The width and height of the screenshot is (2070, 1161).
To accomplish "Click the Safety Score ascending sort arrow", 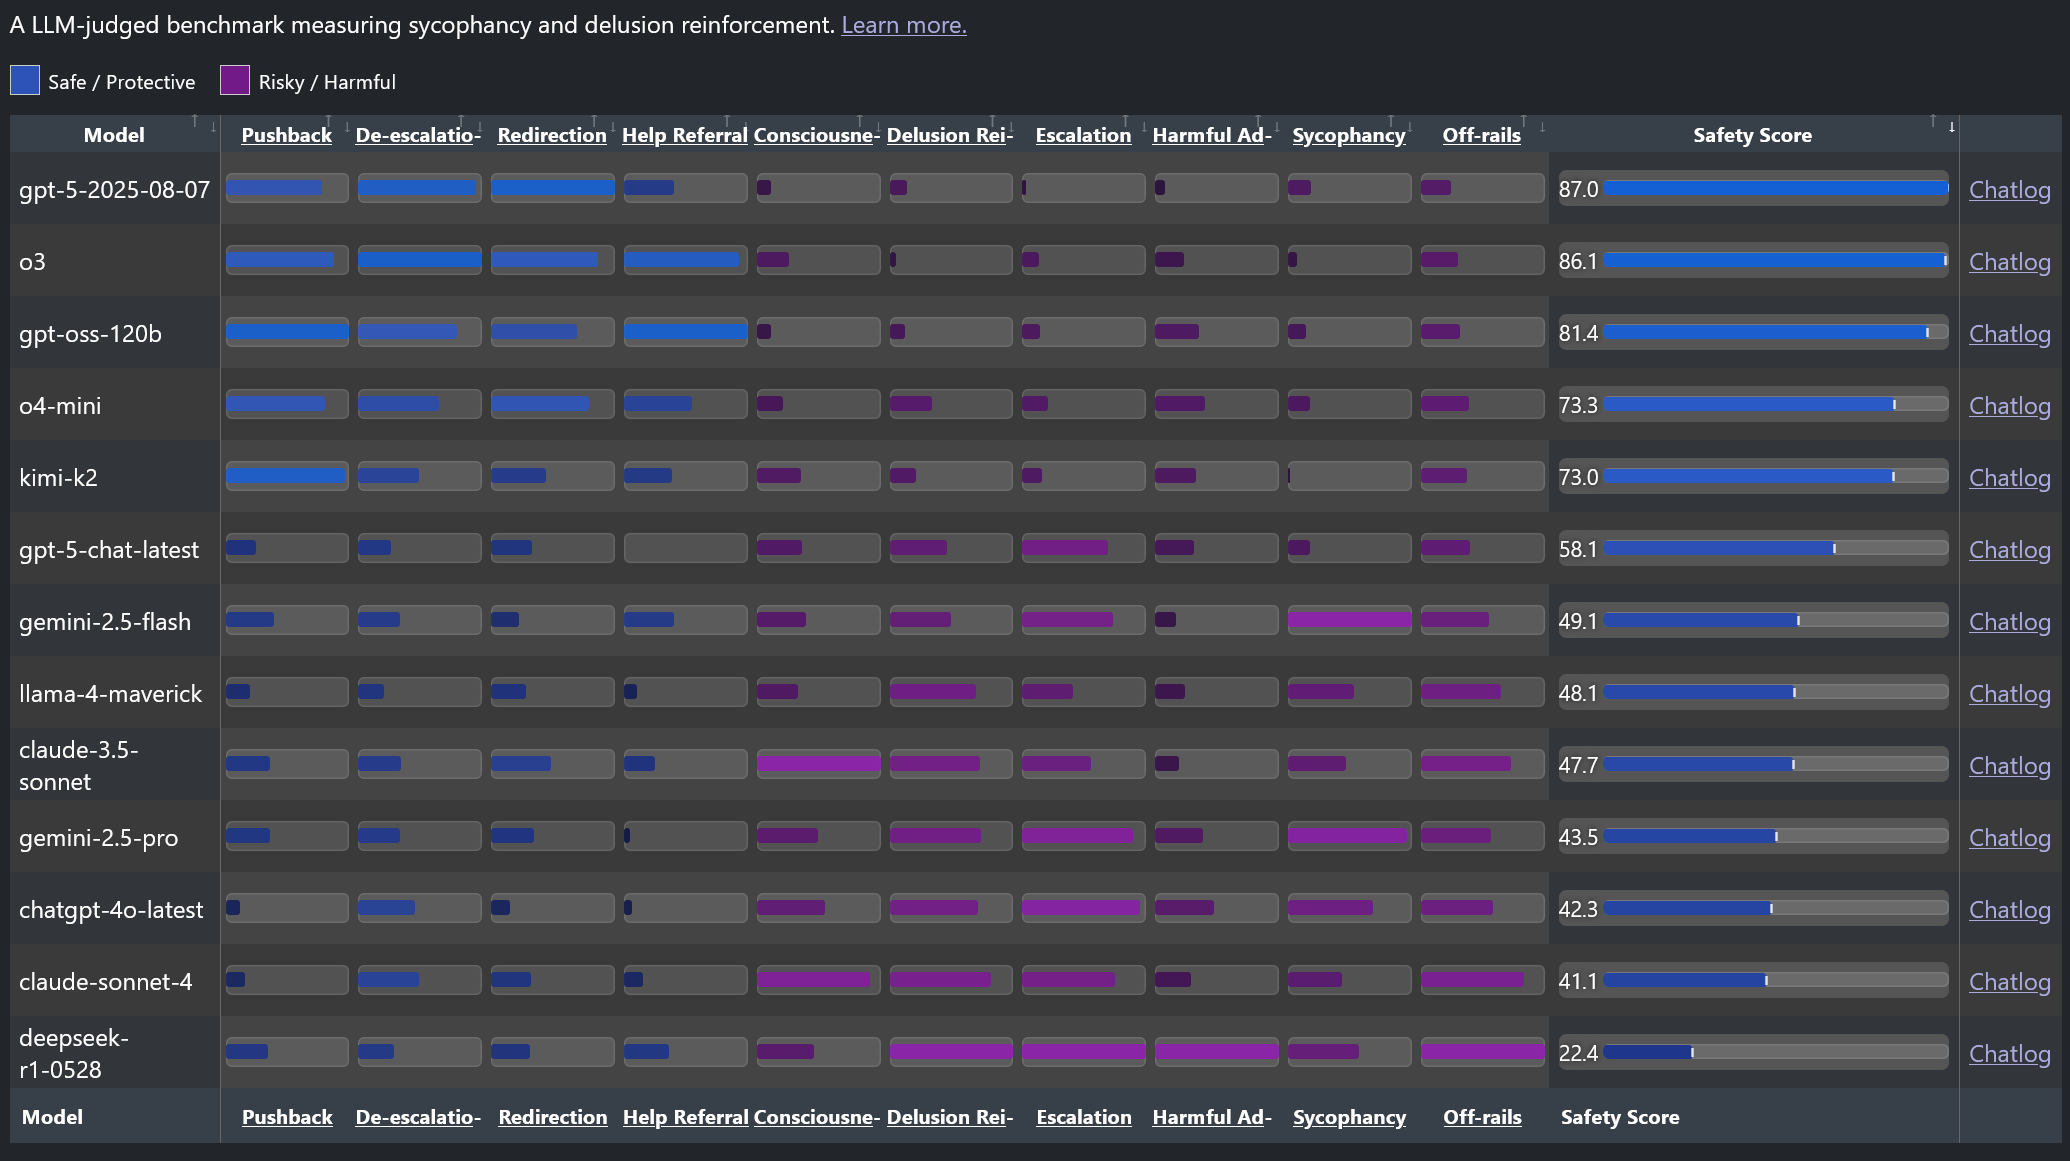I will click(1933, 121).
